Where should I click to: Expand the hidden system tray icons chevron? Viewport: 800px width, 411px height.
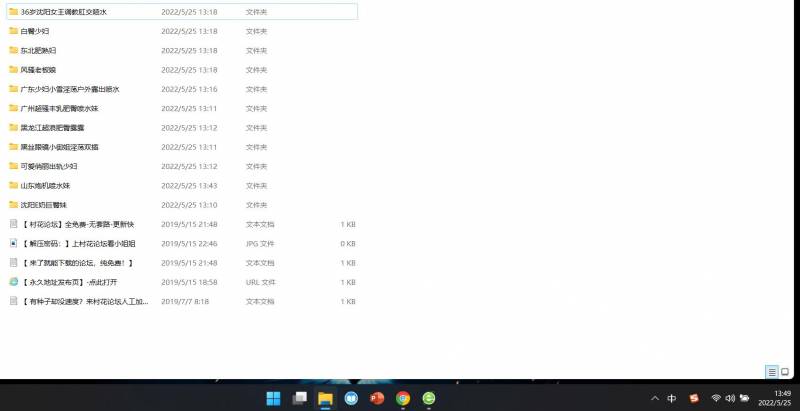[654, 398]
